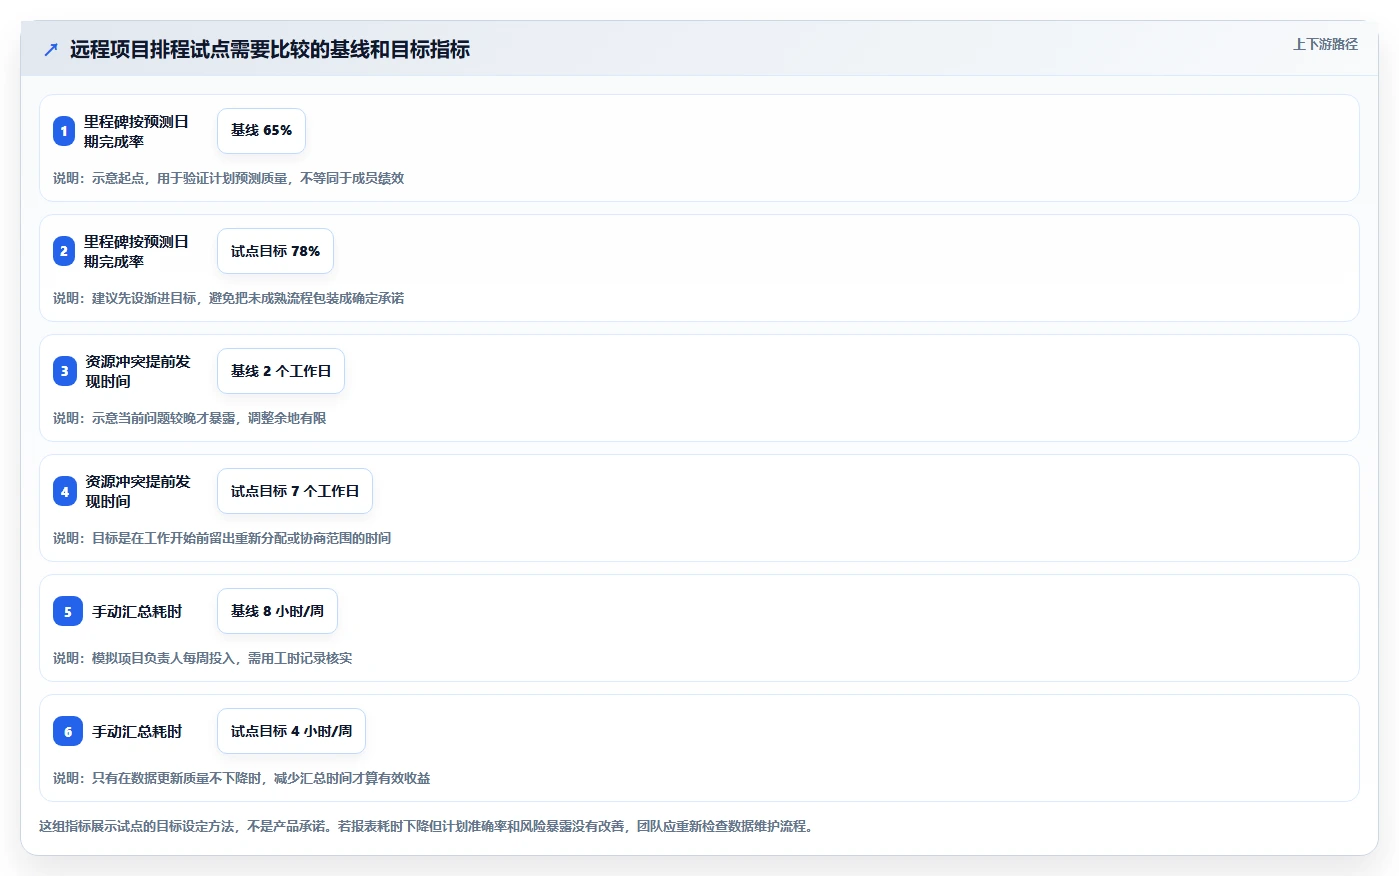The width and height of the screenshot is (1399, 876).
Task: Select number badge 5
Action: click(x=68, y=611)
